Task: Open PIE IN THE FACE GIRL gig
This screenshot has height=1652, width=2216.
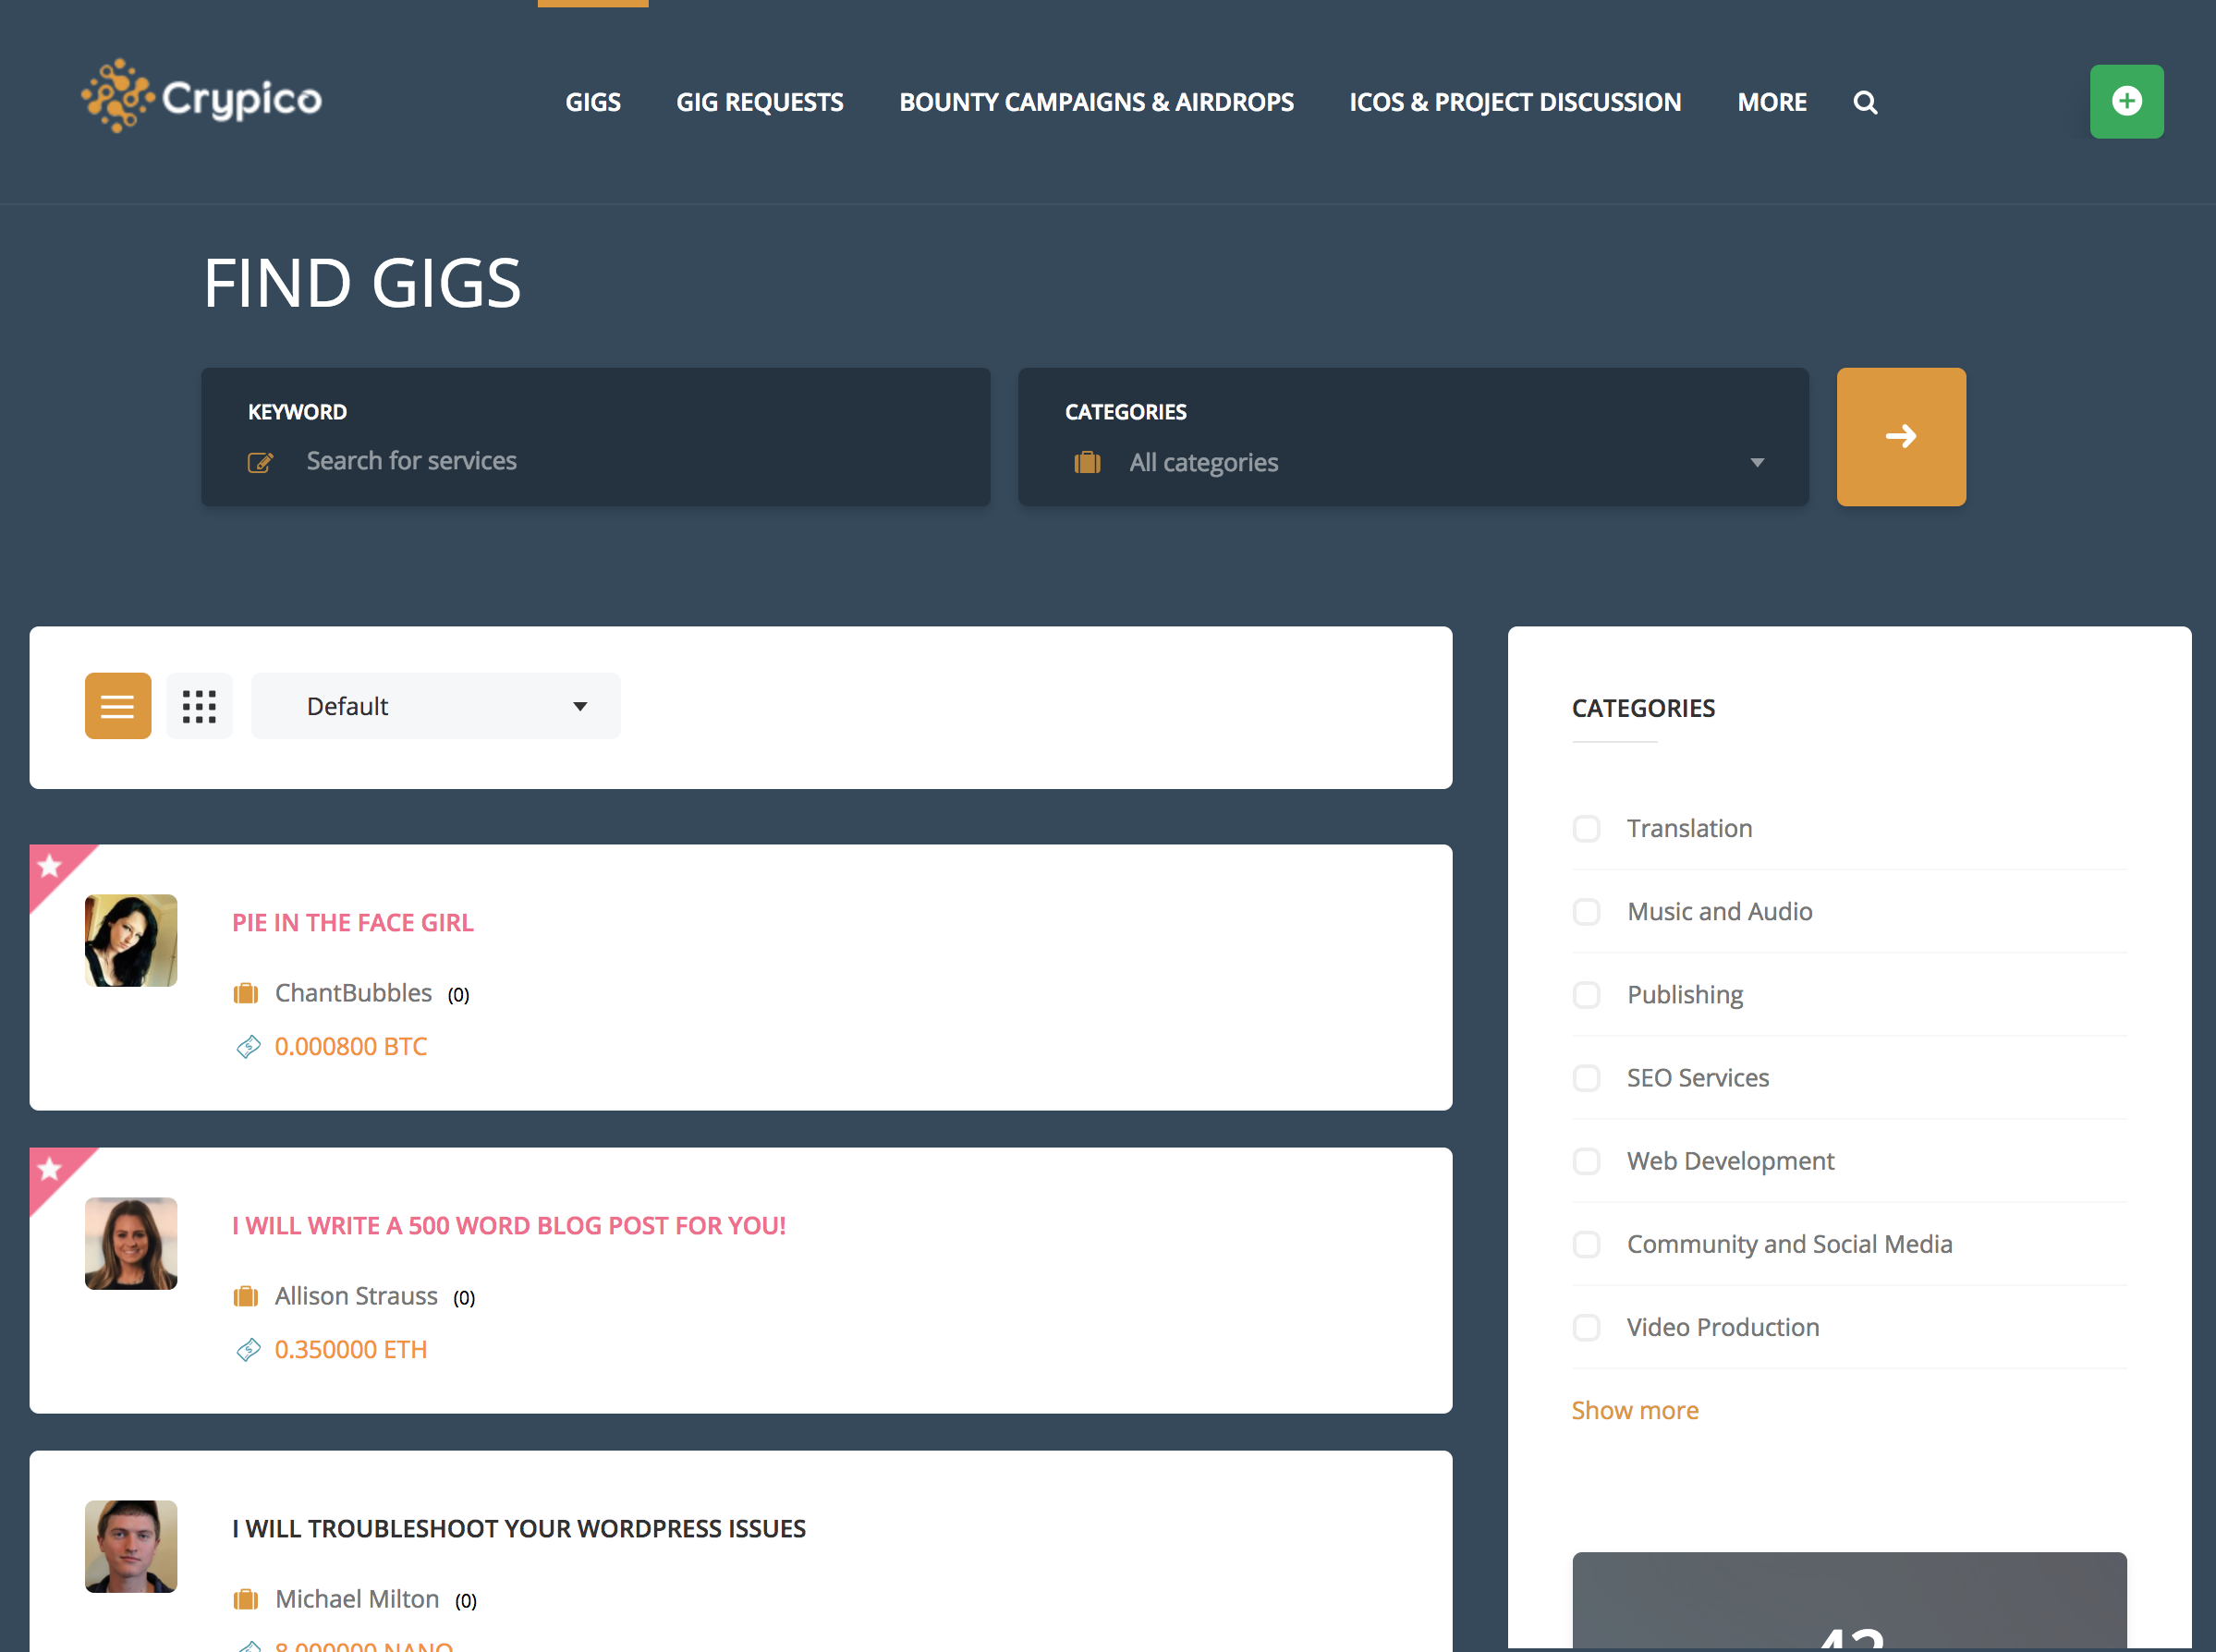Action: pyautogui.click(x=352, y=922)
